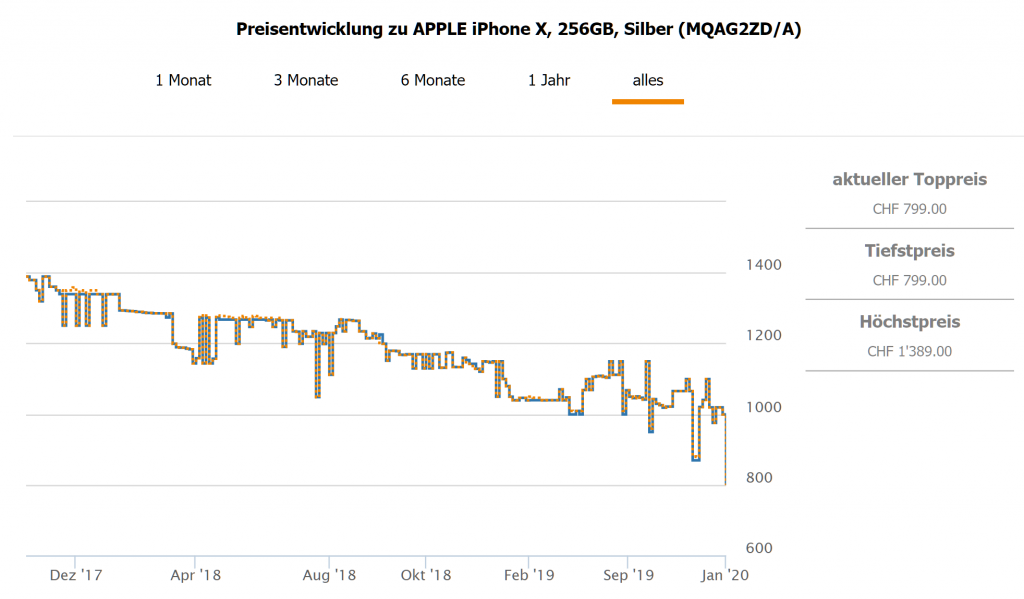Viewport: 1024px width, 599px height.
Task: Click the Dez '17 axis label
Action: click(76, 575)
